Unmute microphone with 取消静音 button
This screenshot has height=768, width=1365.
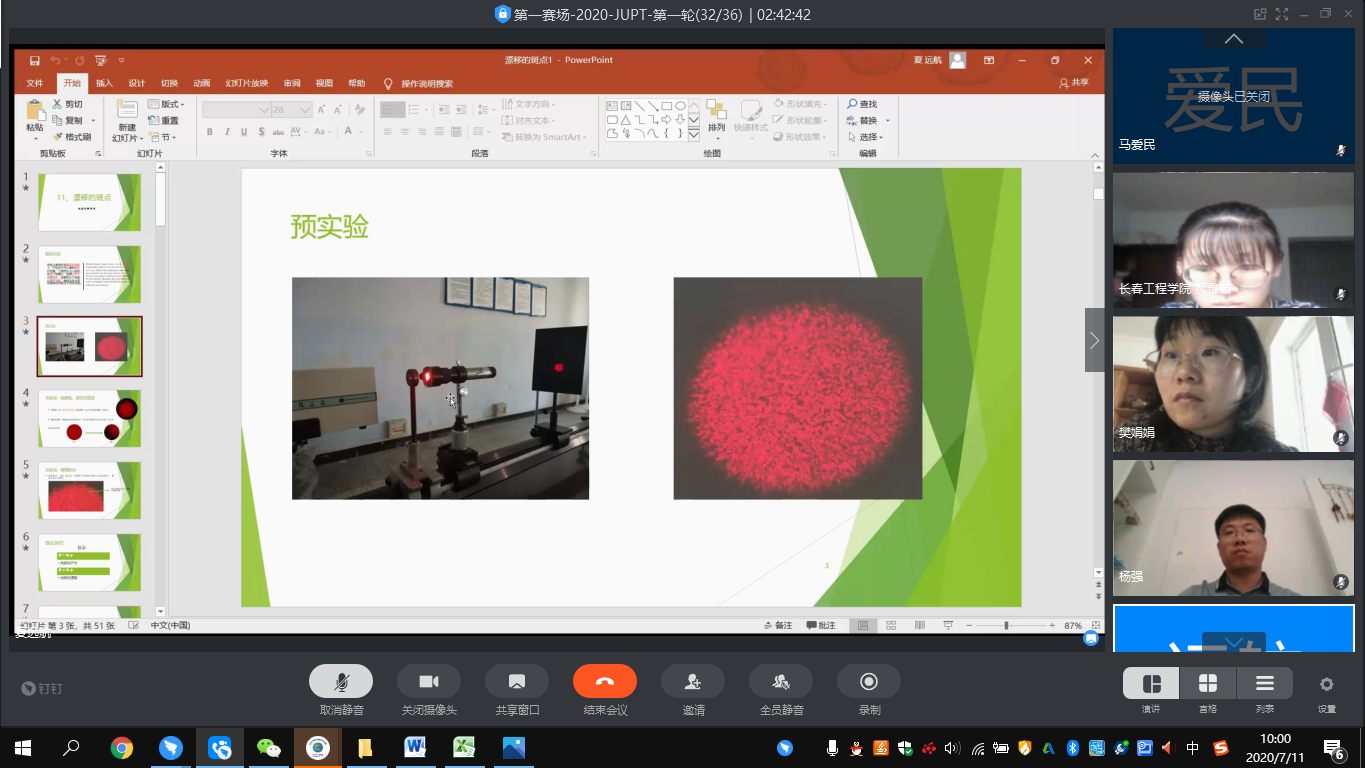click(x=341, y=682)
